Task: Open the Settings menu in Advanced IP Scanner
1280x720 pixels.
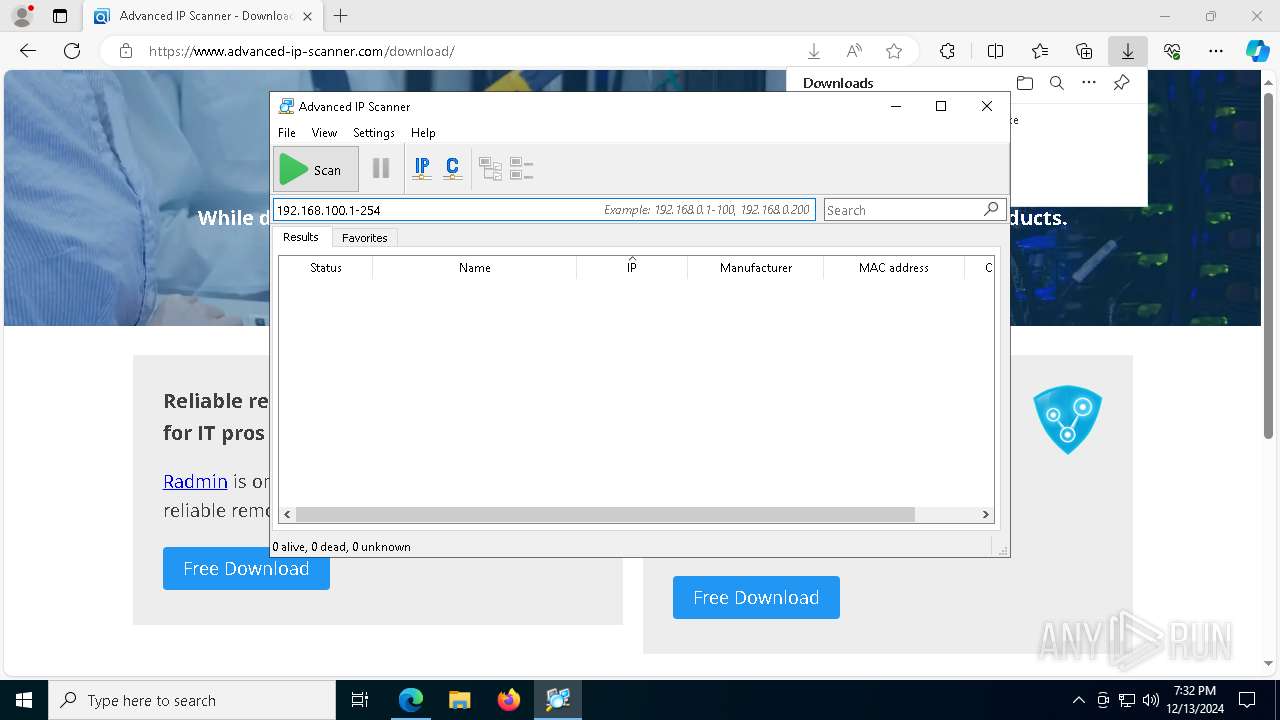Action: click(374, 133)
